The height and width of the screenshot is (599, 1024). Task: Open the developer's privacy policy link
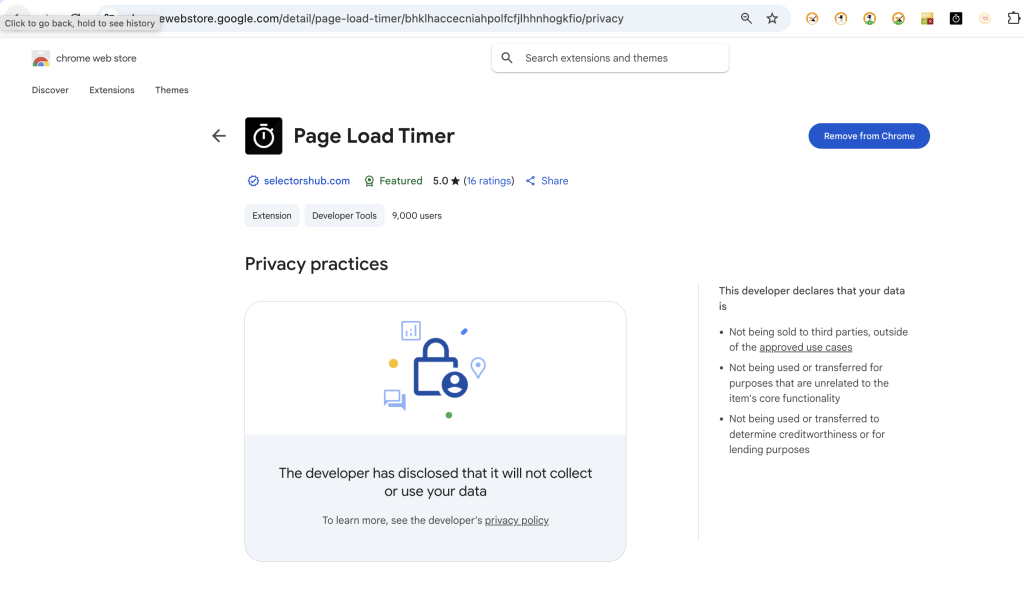(516, 520)
